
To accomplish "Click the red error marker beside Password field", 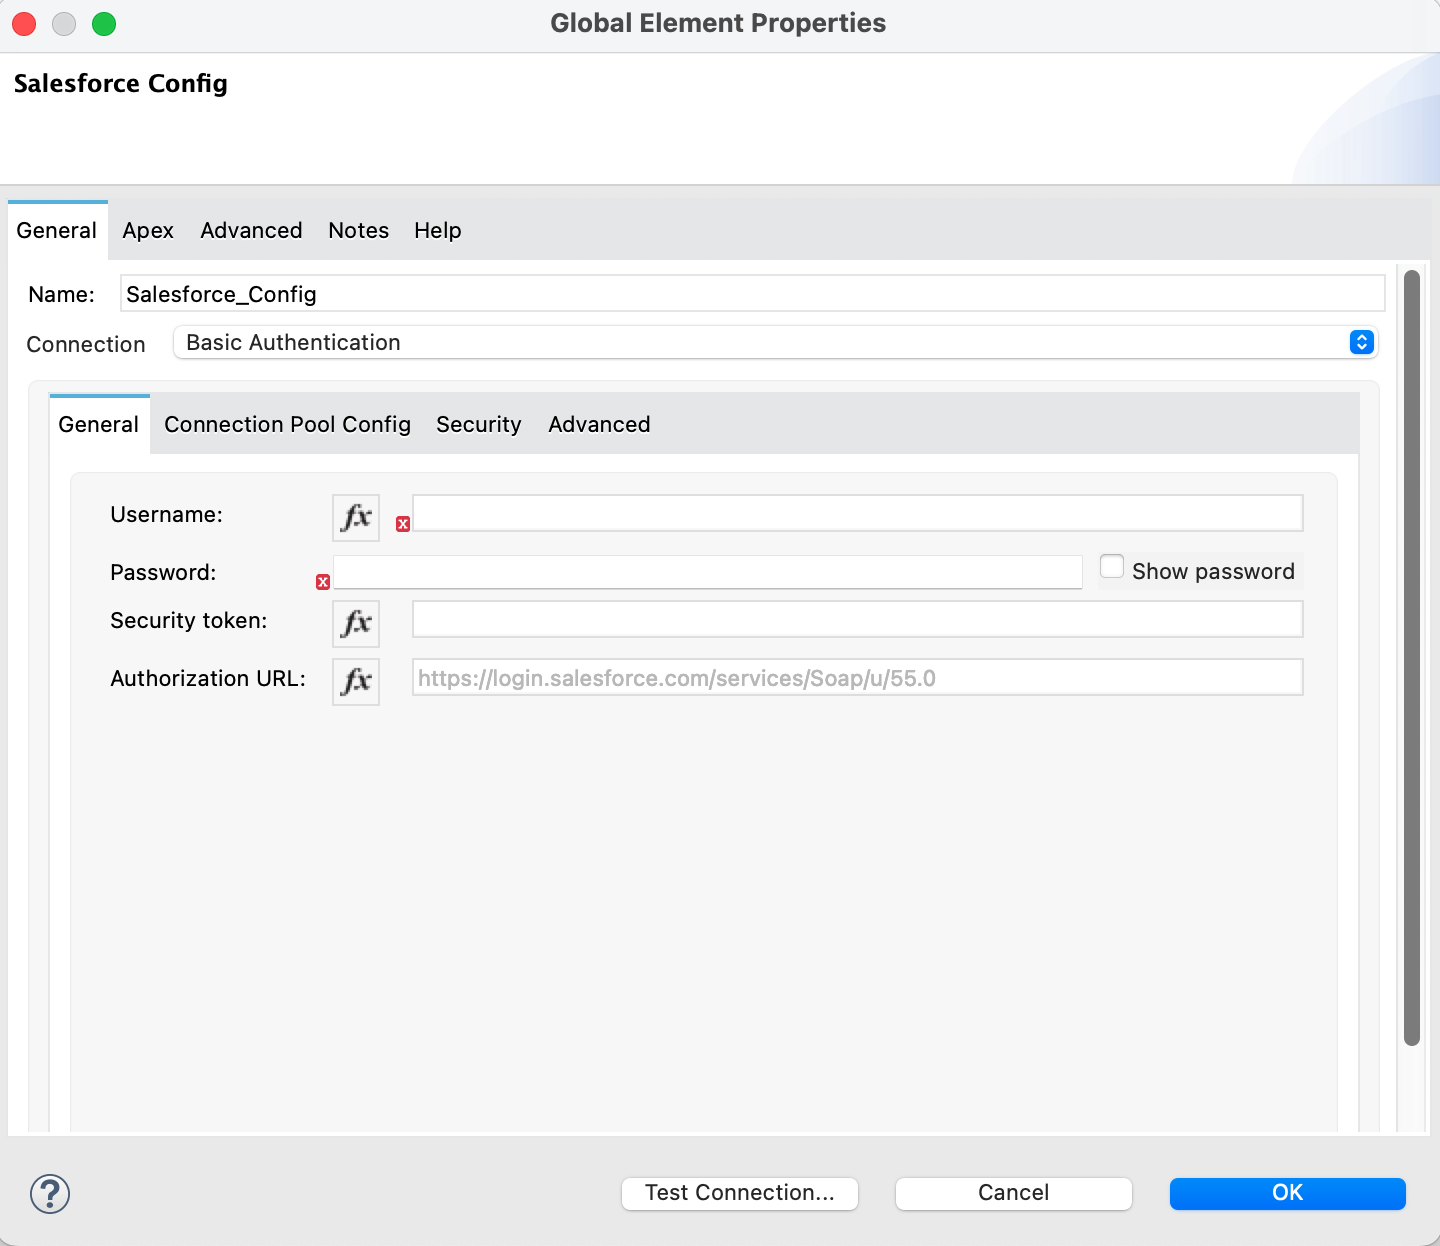I will pos(323,582).
